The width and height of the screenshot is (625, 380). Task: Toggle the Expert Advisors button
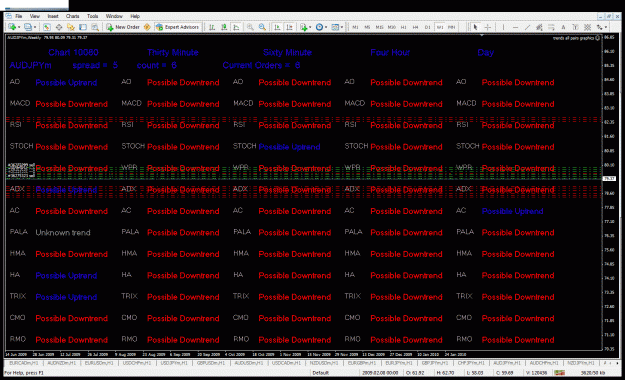177,27
